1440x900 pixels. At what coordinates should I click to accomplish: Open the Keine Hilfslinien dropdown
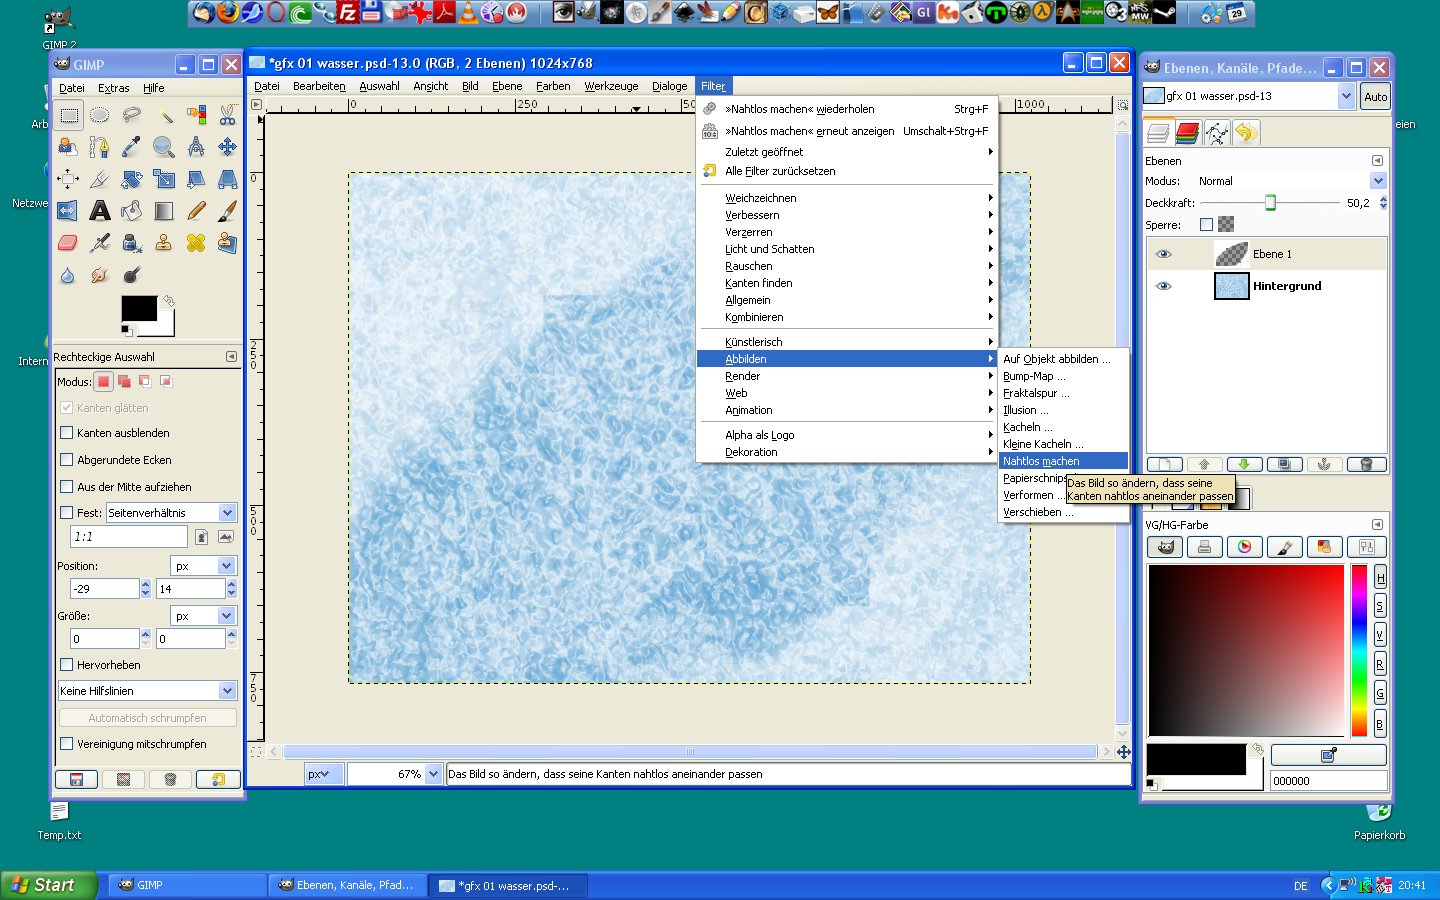pos(147,691)
